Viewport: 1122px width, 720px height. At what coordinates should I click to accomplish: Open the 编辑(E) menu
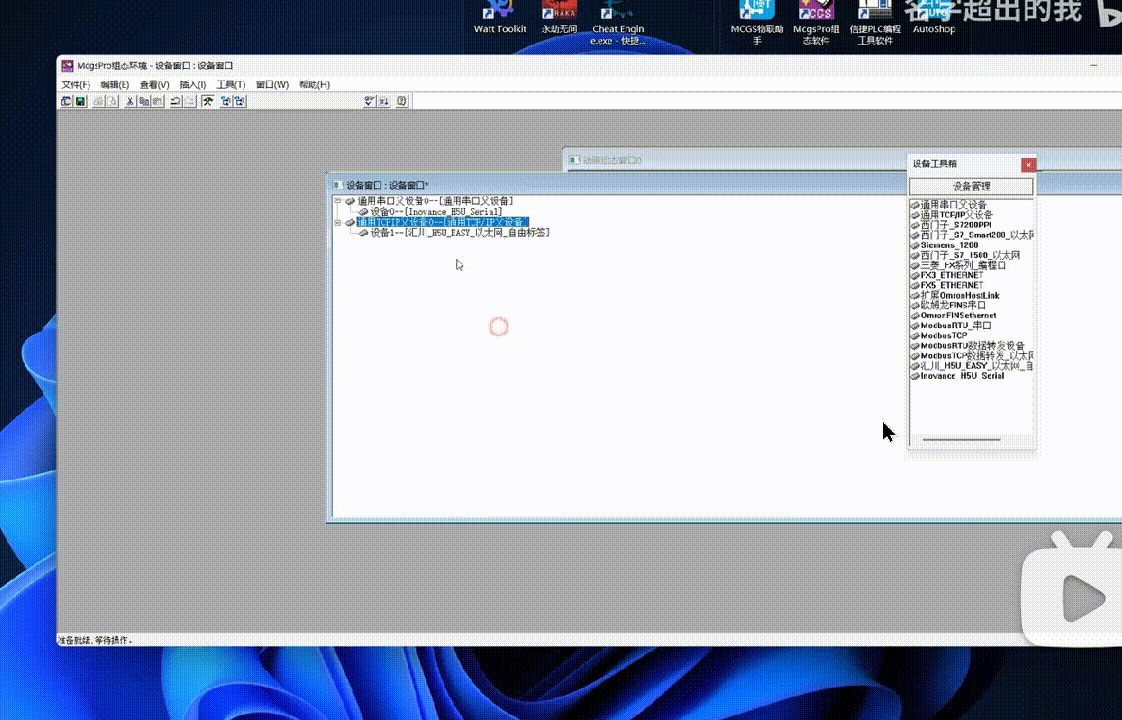[114, 84]
